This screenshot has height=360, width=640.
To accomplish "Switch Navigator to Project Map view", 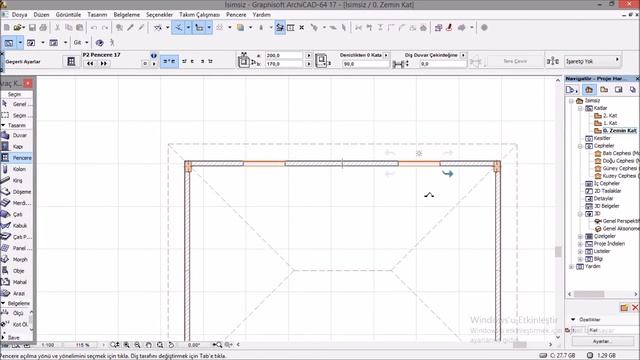I will click(x=589, y=90).
